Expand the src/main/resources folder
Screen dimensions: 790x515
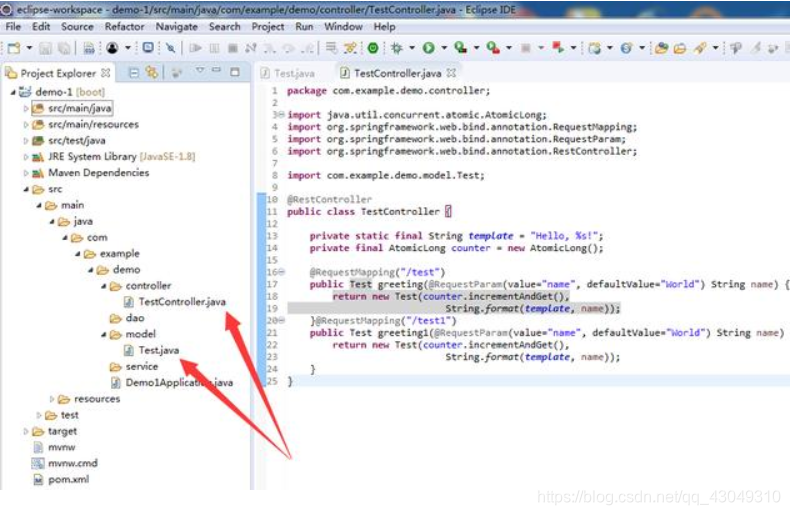(26, 124)
